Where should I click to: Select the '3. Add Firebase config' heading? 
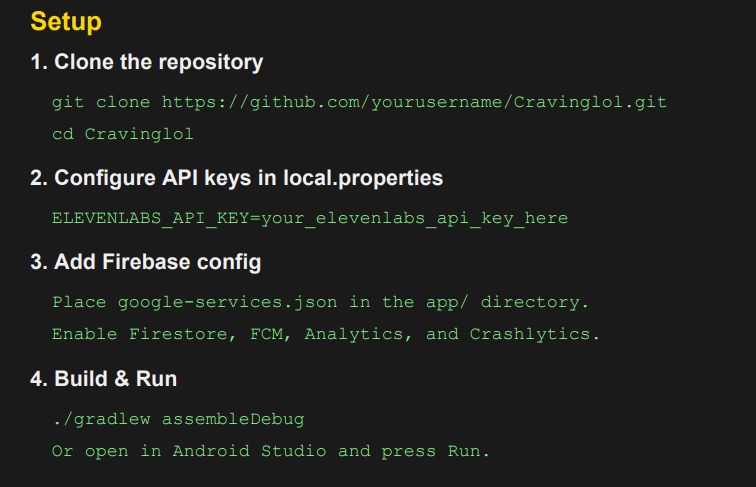(x=146, y=262)
